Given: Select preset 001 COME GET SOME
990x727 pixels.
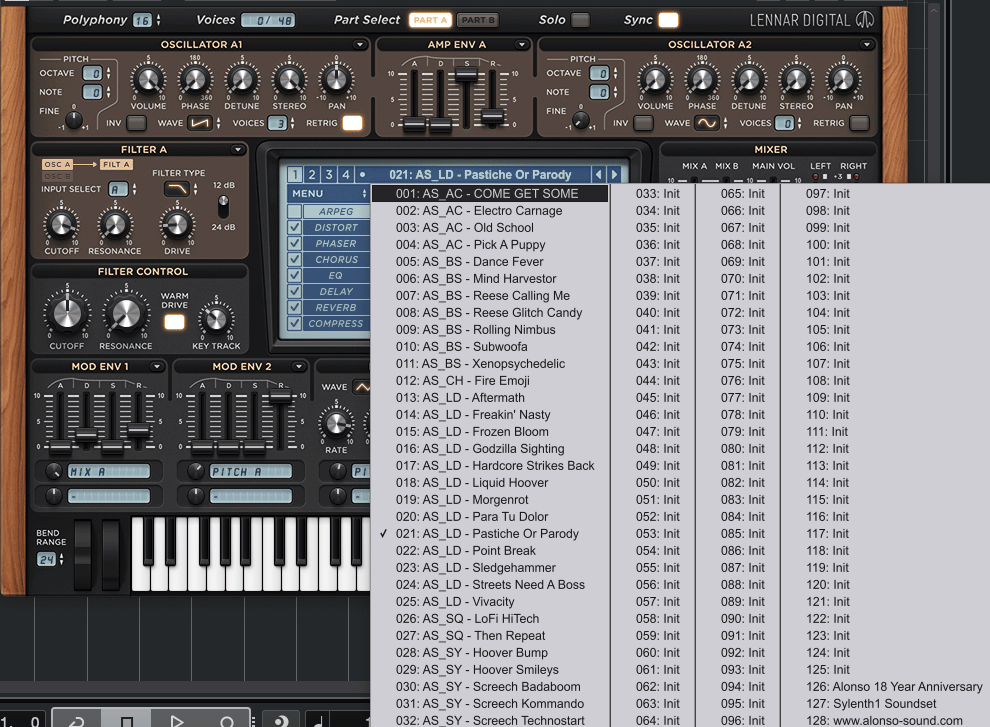Looking at the screenshot, I should click(x=490, y=194).
